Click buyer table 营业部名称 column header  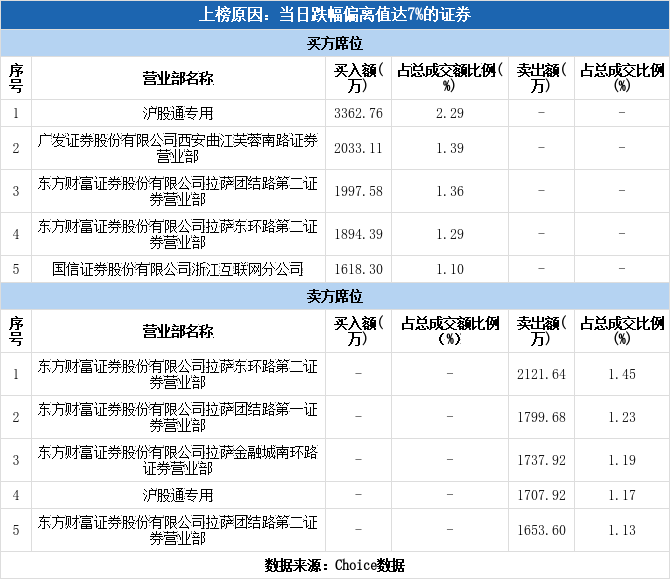[x=178, y=79]
